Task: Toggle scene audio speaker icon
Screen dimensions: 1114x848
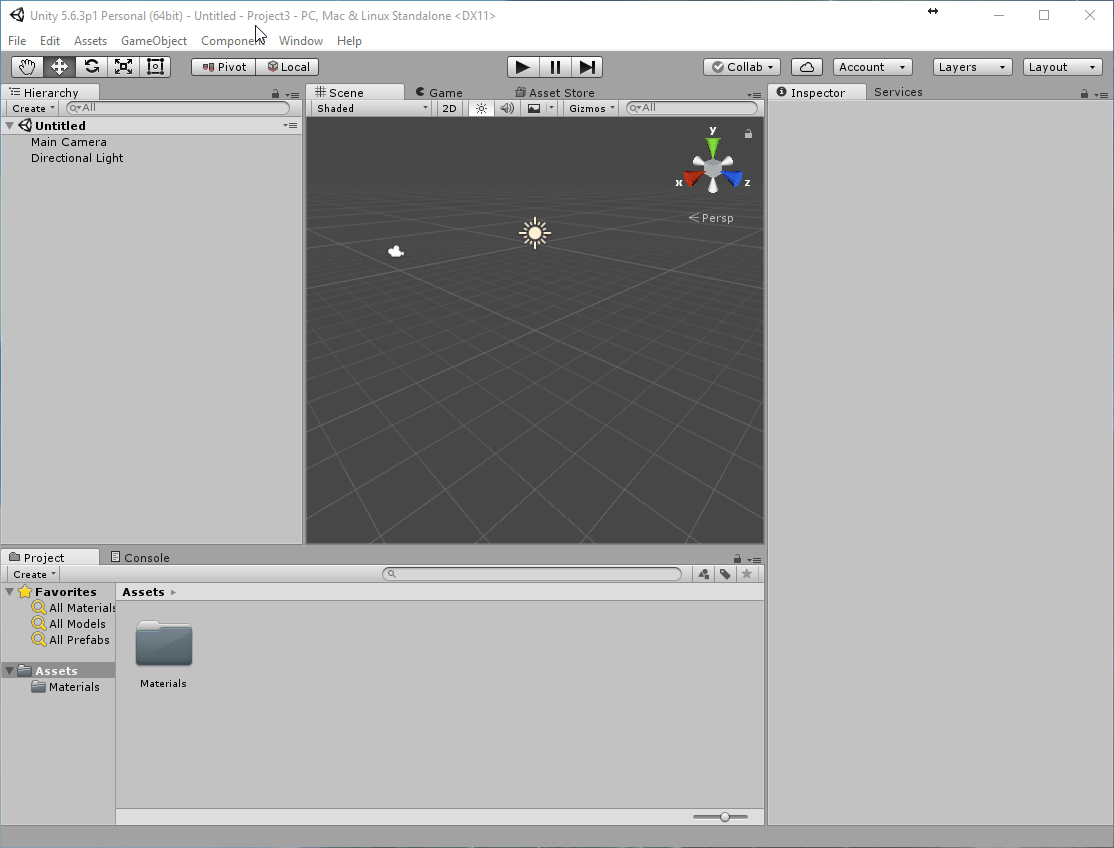Action: pyautogui.click(x=507, y=108)
